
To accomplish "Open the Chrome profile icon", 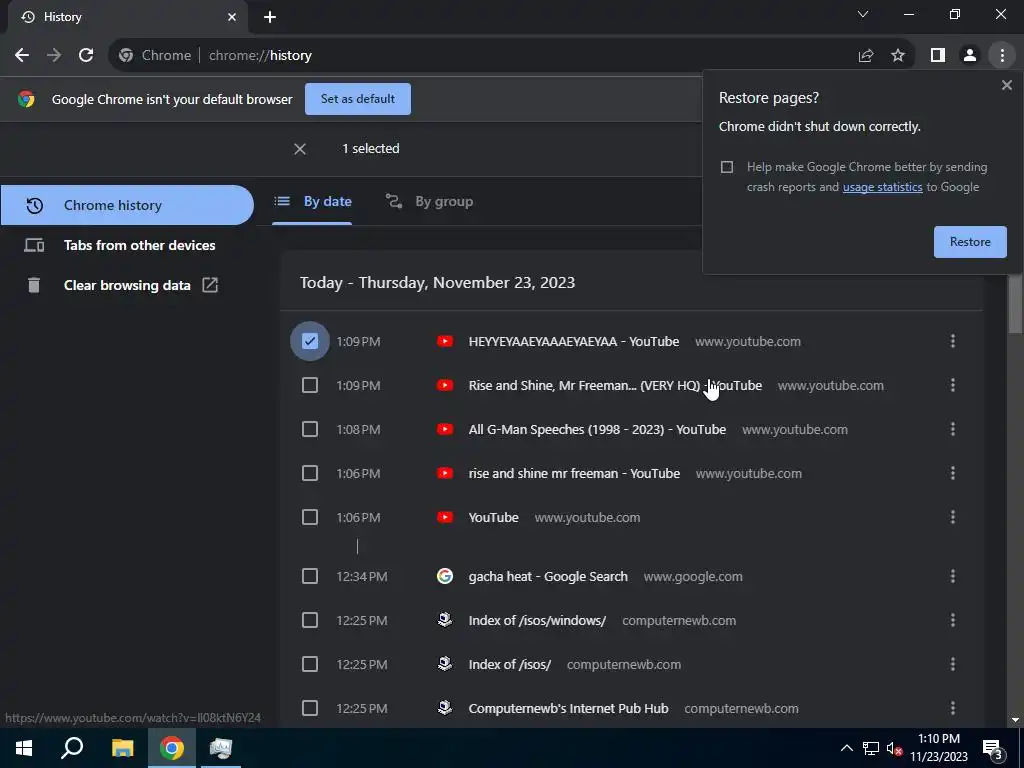I will 970,56.
